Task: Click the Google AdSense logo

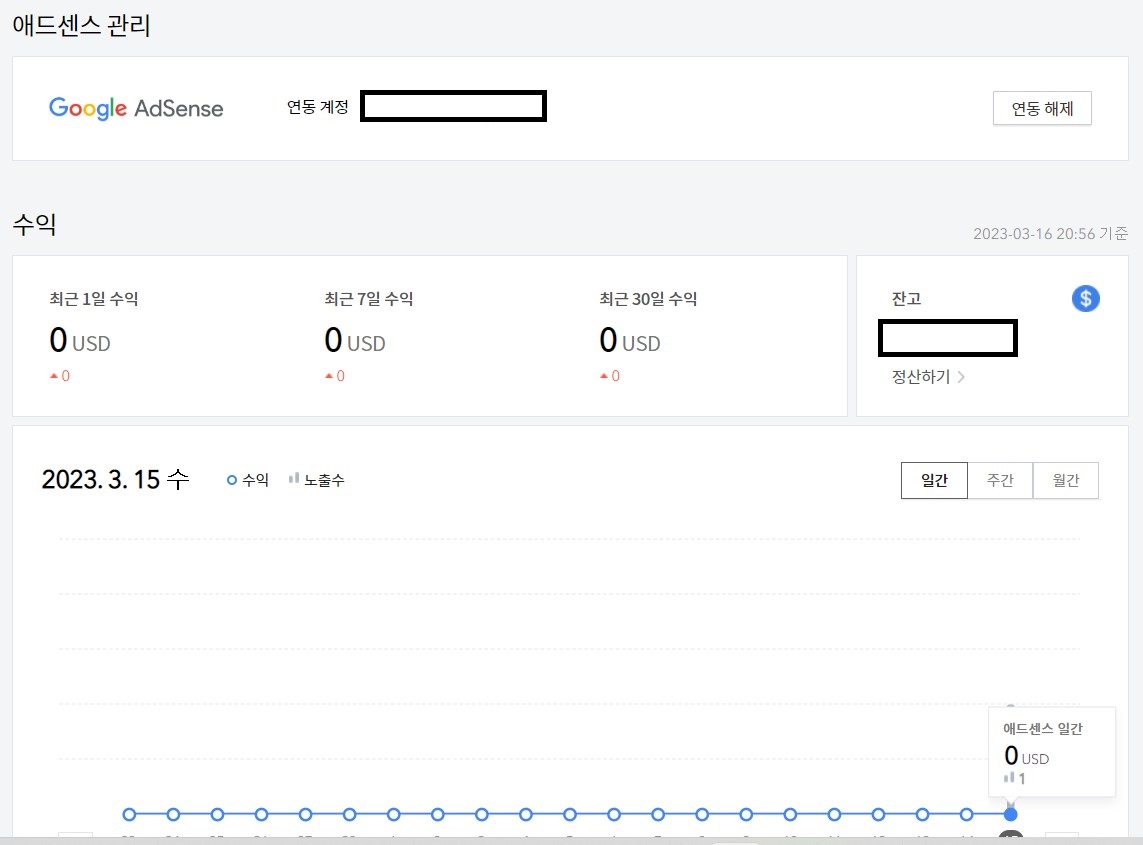Action: tap(135, 108)
